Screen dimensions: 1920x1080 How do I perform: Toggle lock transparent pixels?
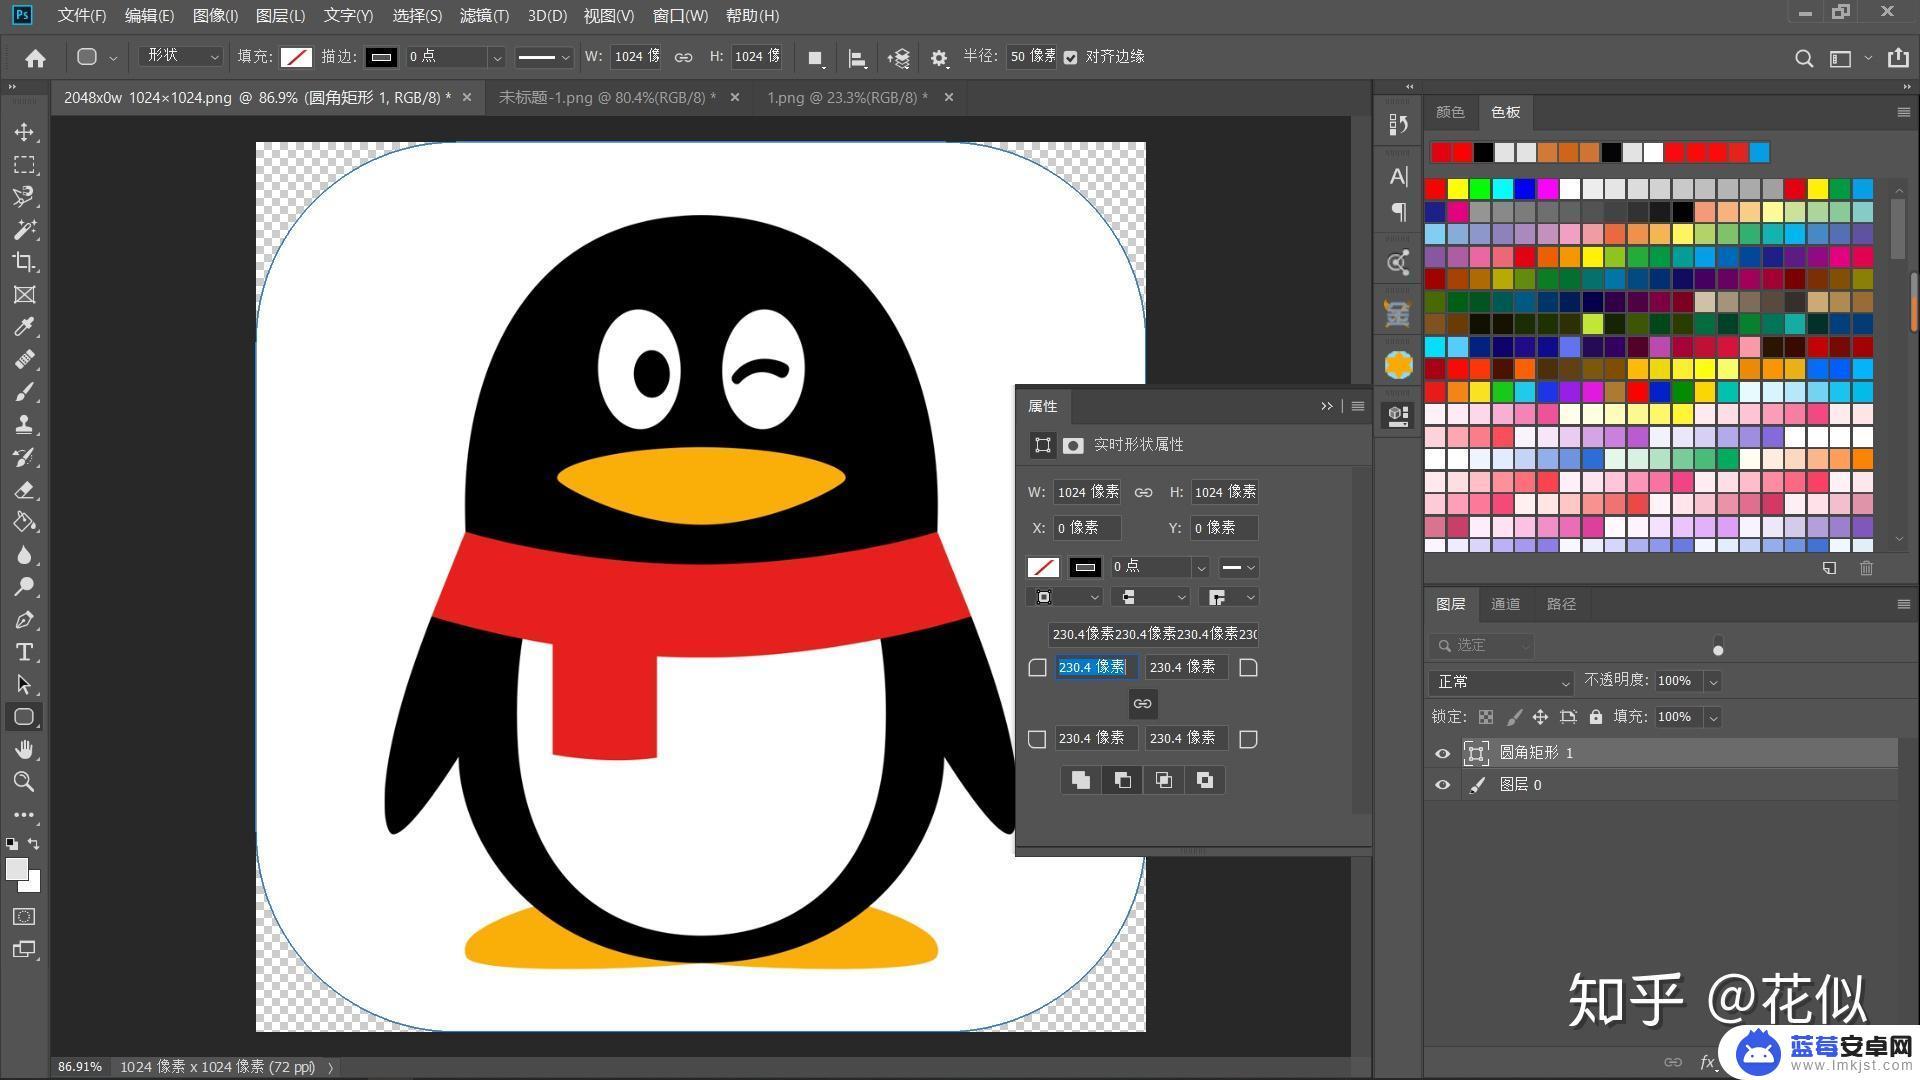[x=1486, y=717]
